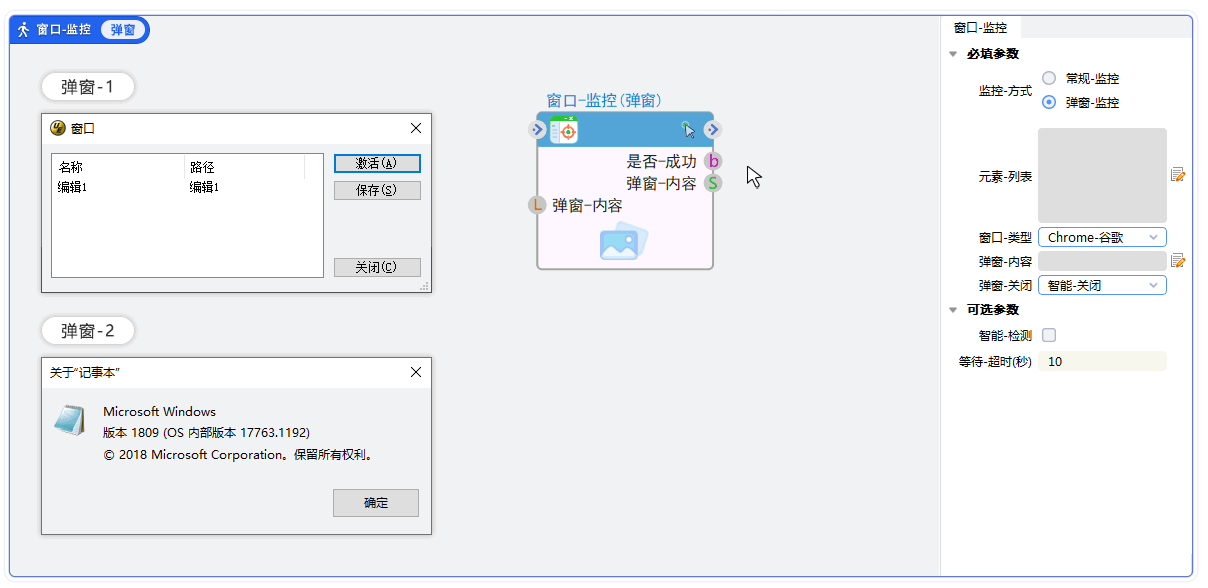
Task: Click the window-monitor target icon on node header
Action: tap(564, 130)
